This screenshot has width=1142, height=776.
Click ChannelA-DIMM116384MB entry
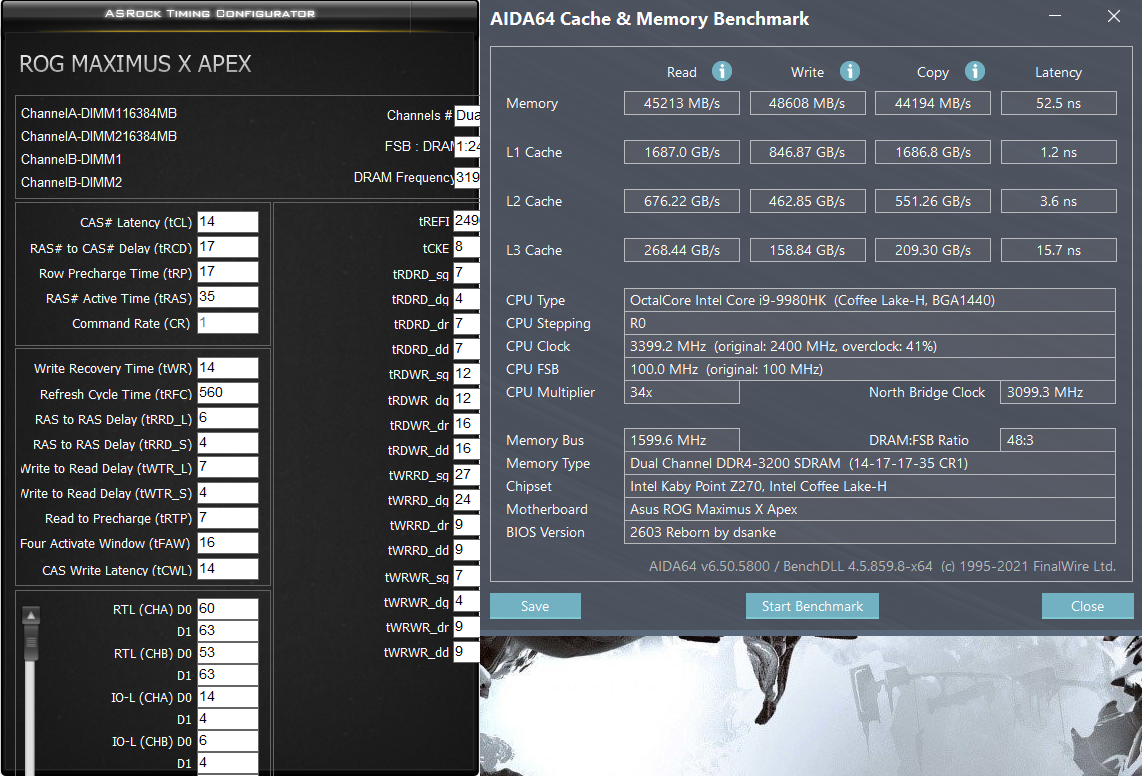[x=99, y=113]
